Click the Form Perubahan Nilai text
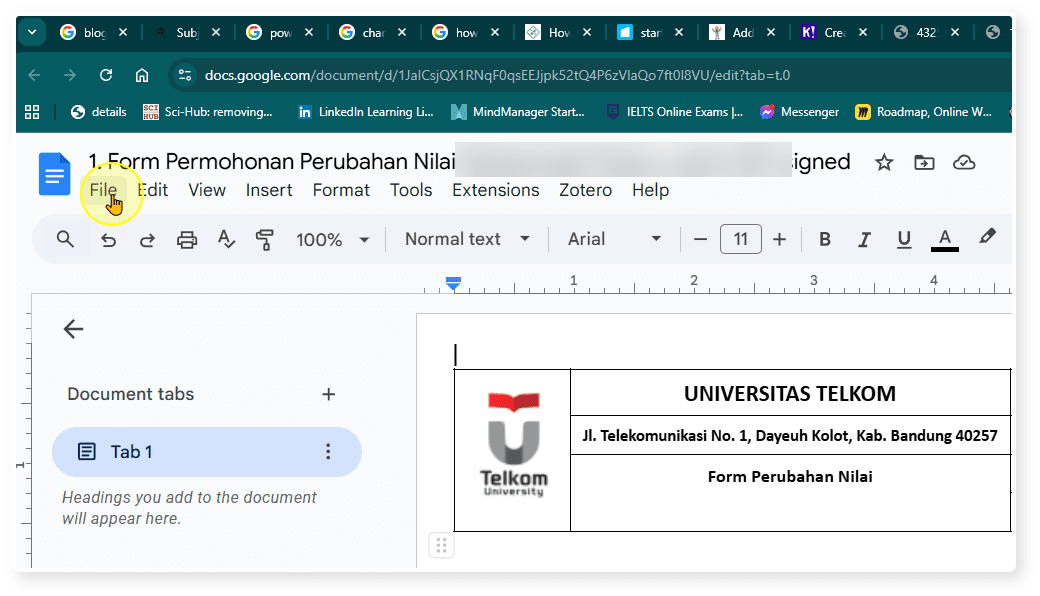 [x=790, y=477]
